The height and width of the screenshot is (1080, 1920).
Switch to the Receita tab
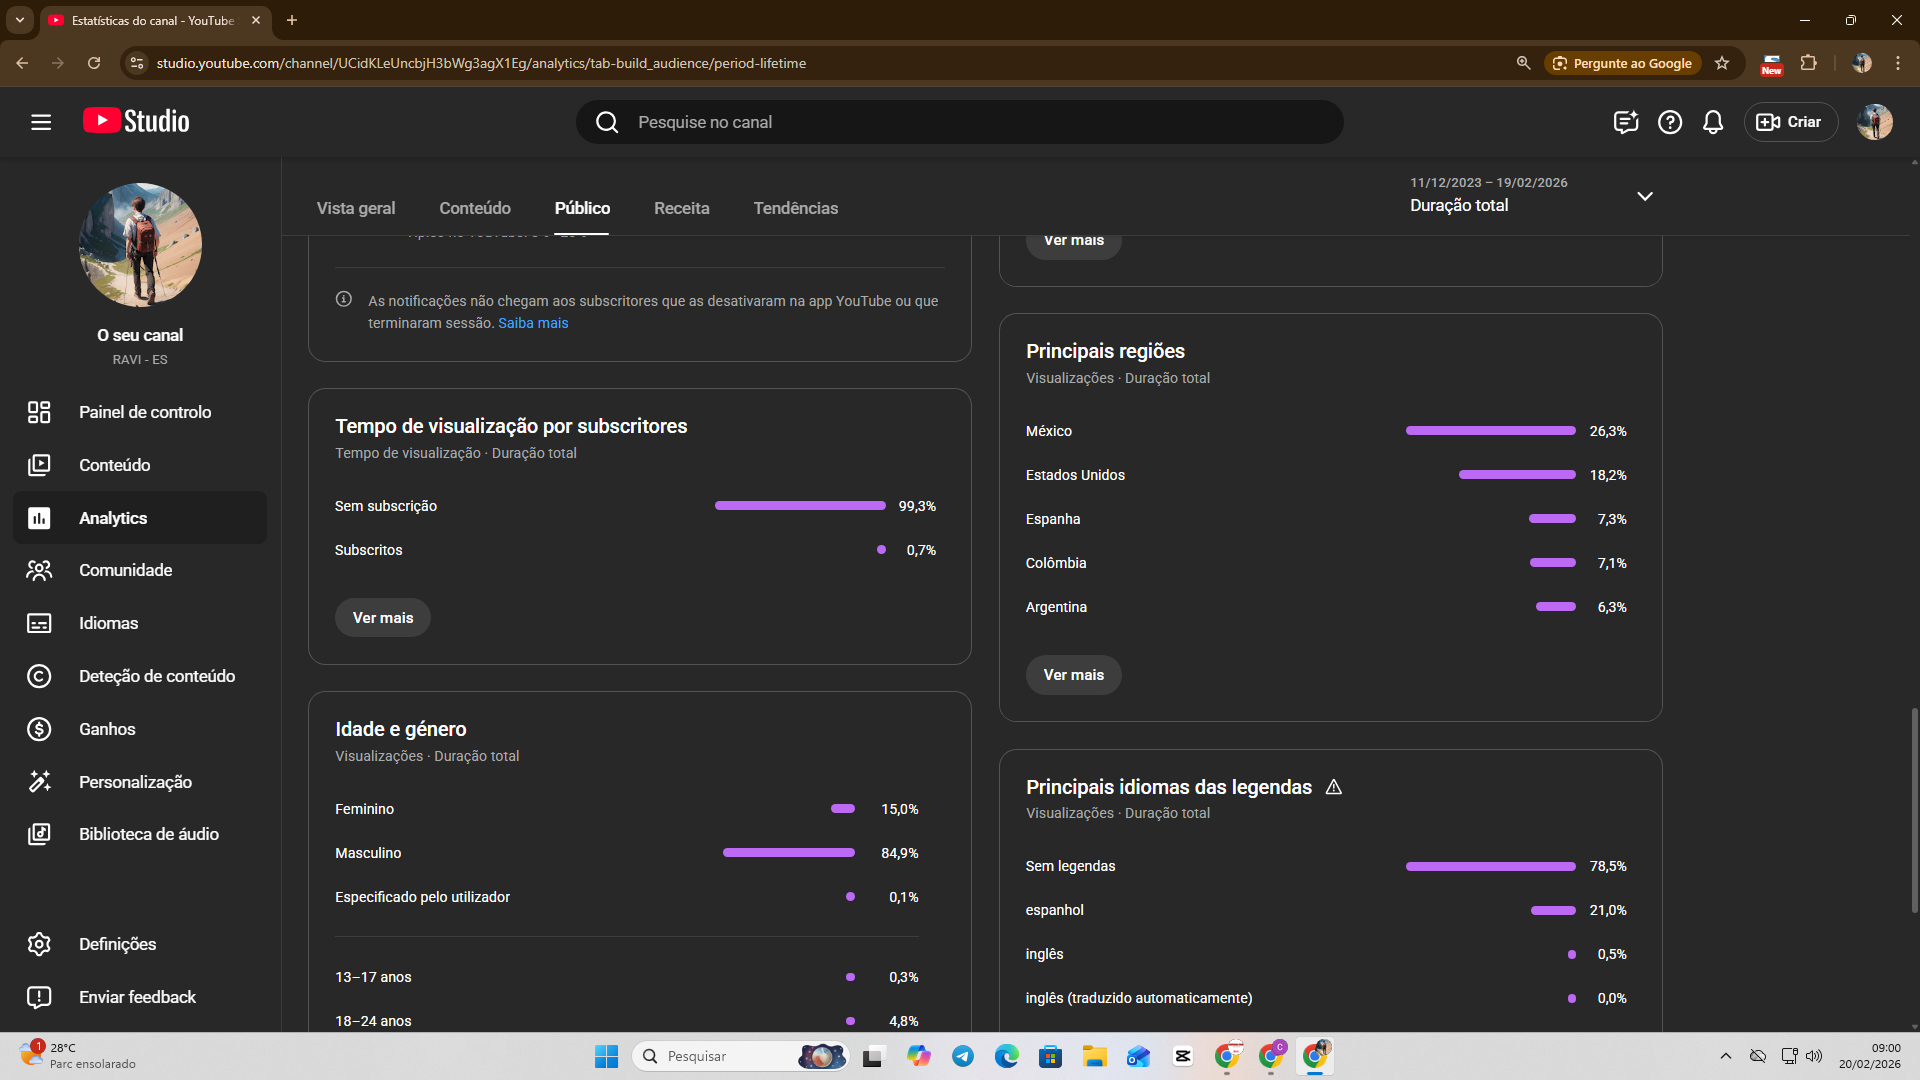(681, 208)
